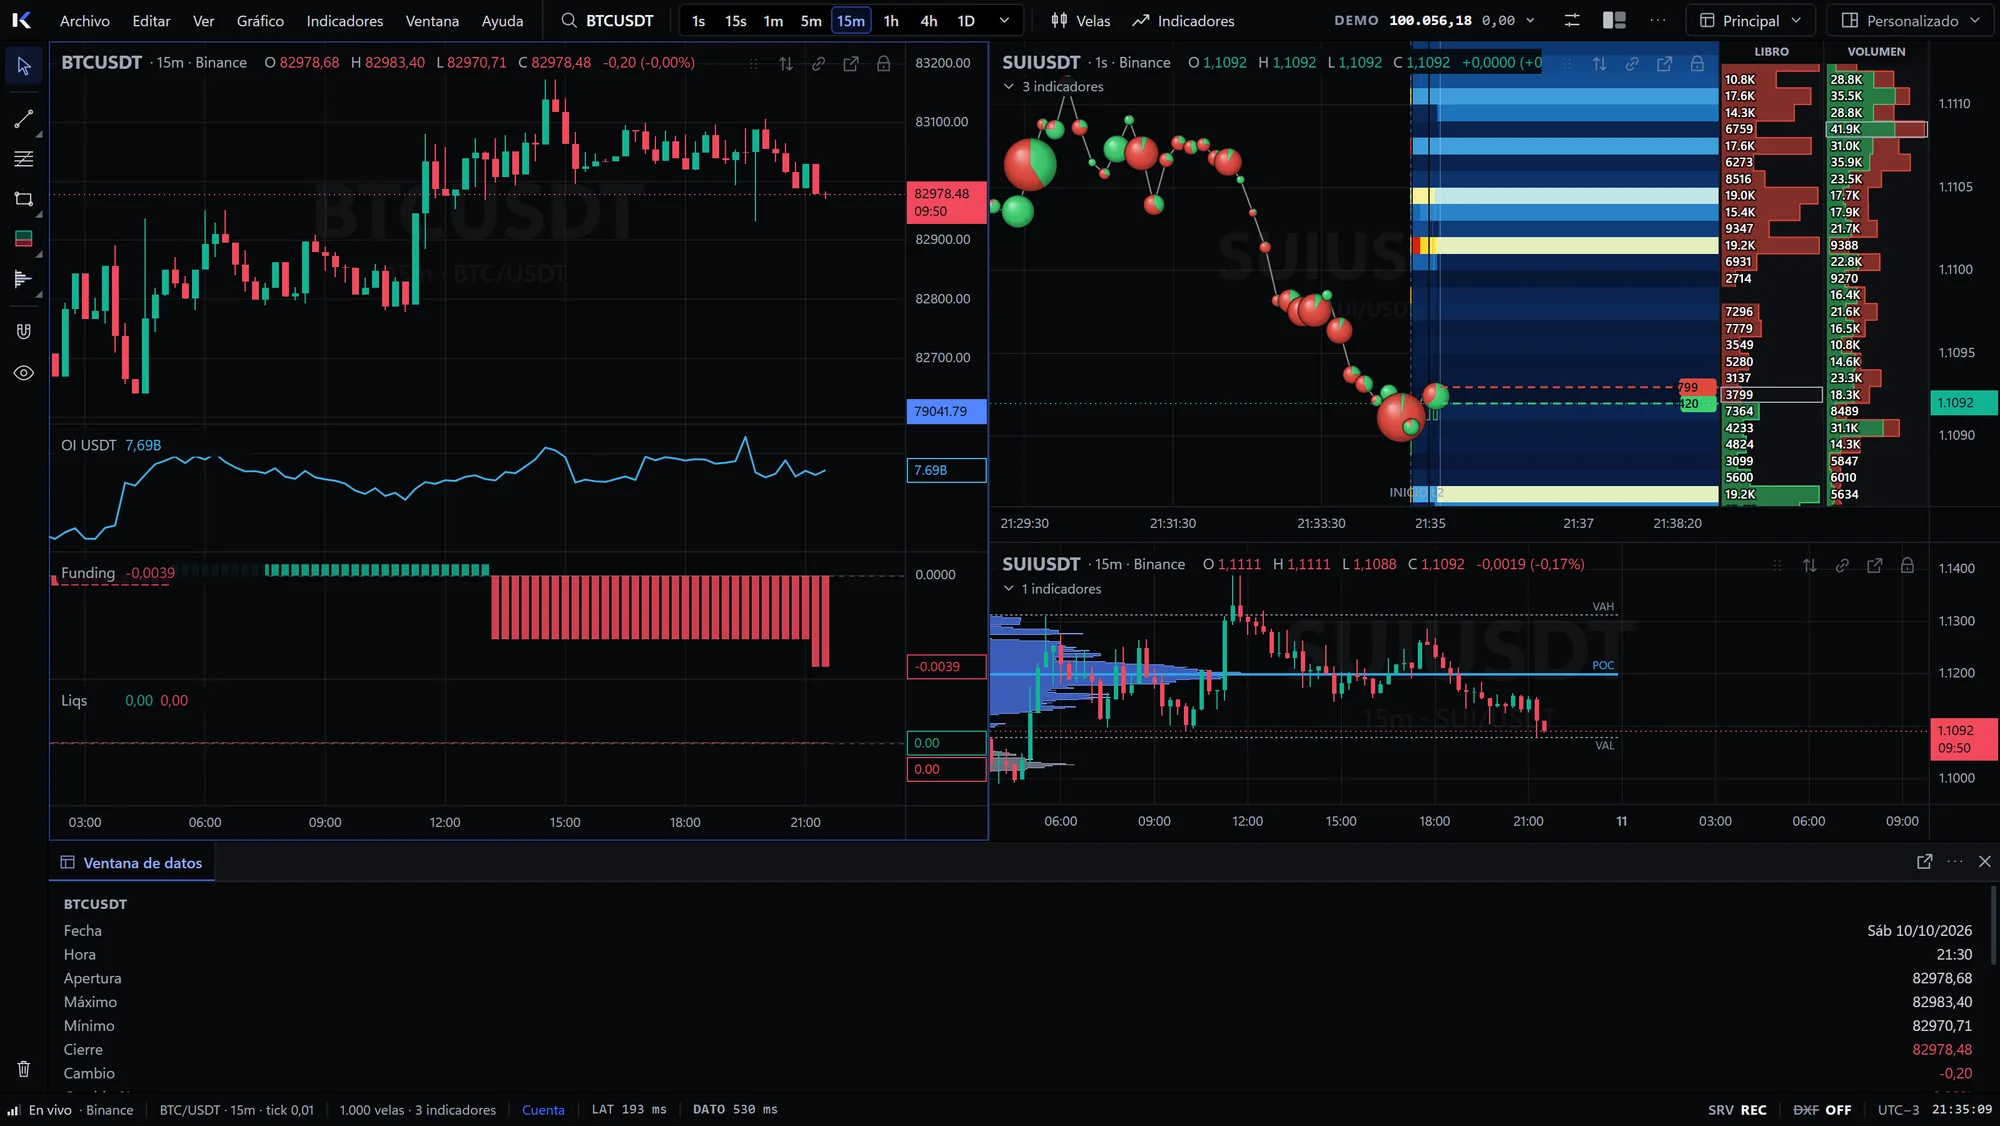Pop out the SUIUSDT 15m chart
The width and height of the screenshot is (2000, 1126).
point(1875,565)
